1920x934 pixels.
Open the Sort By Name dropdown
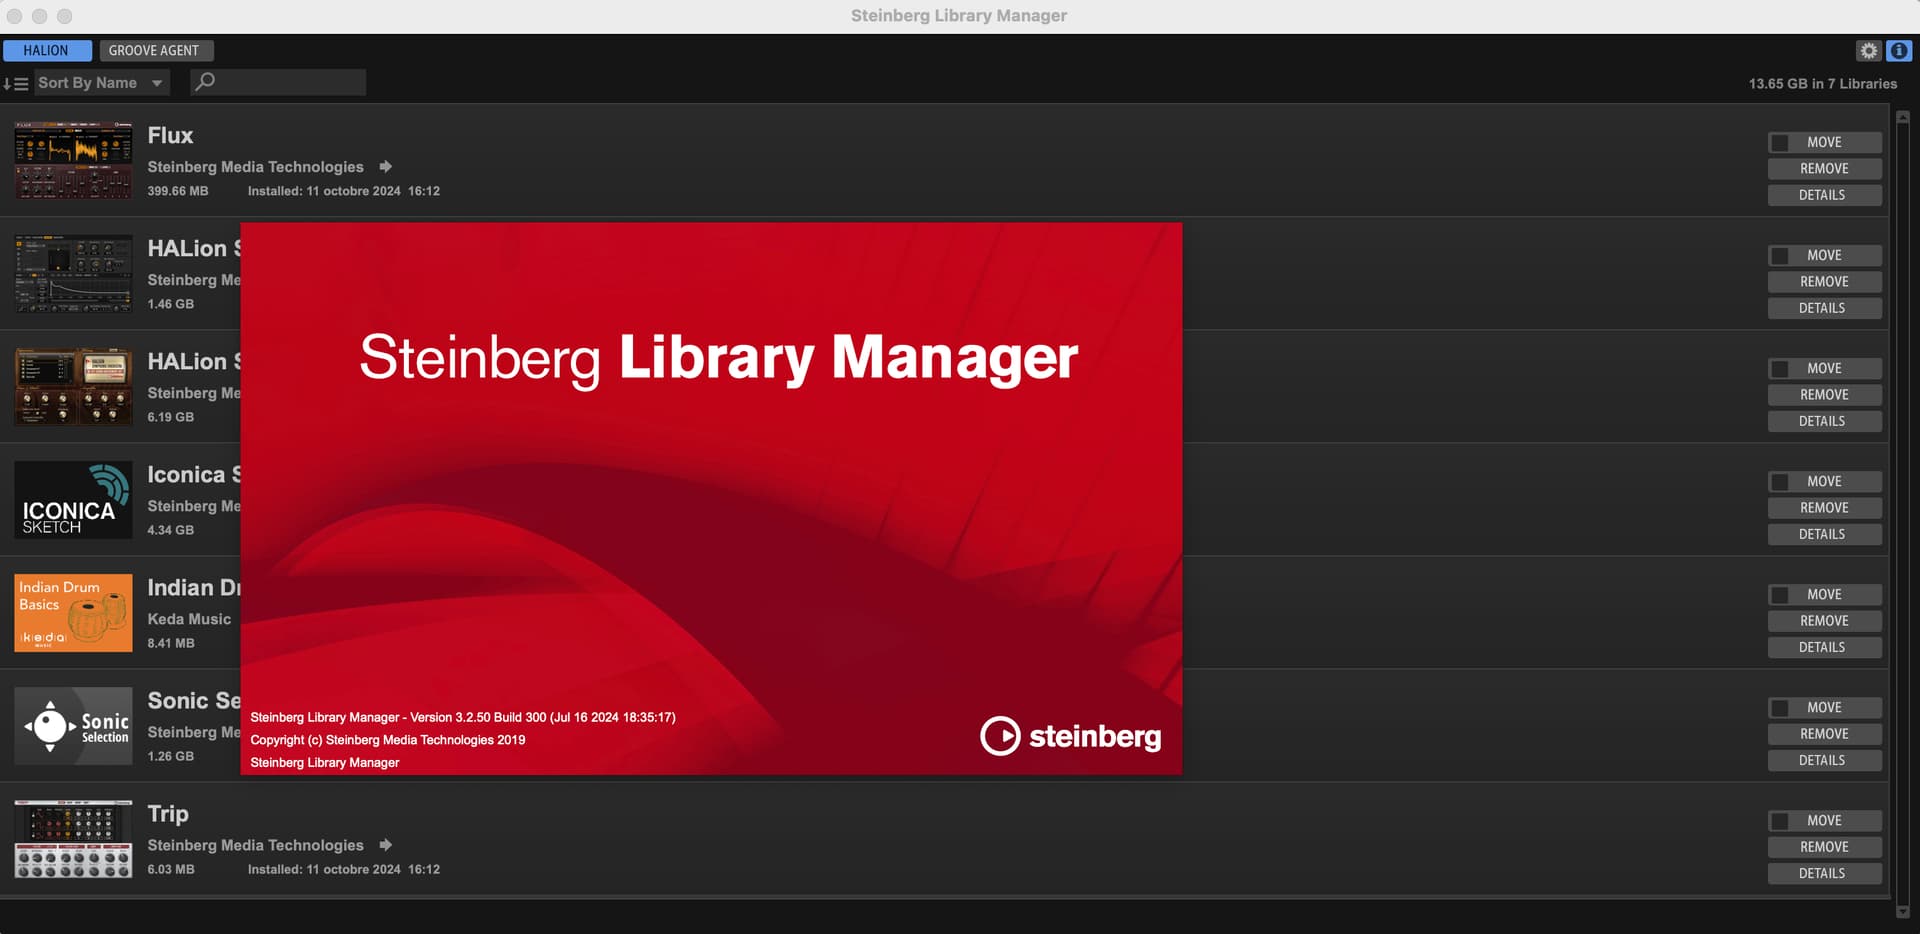pos(101,83)
